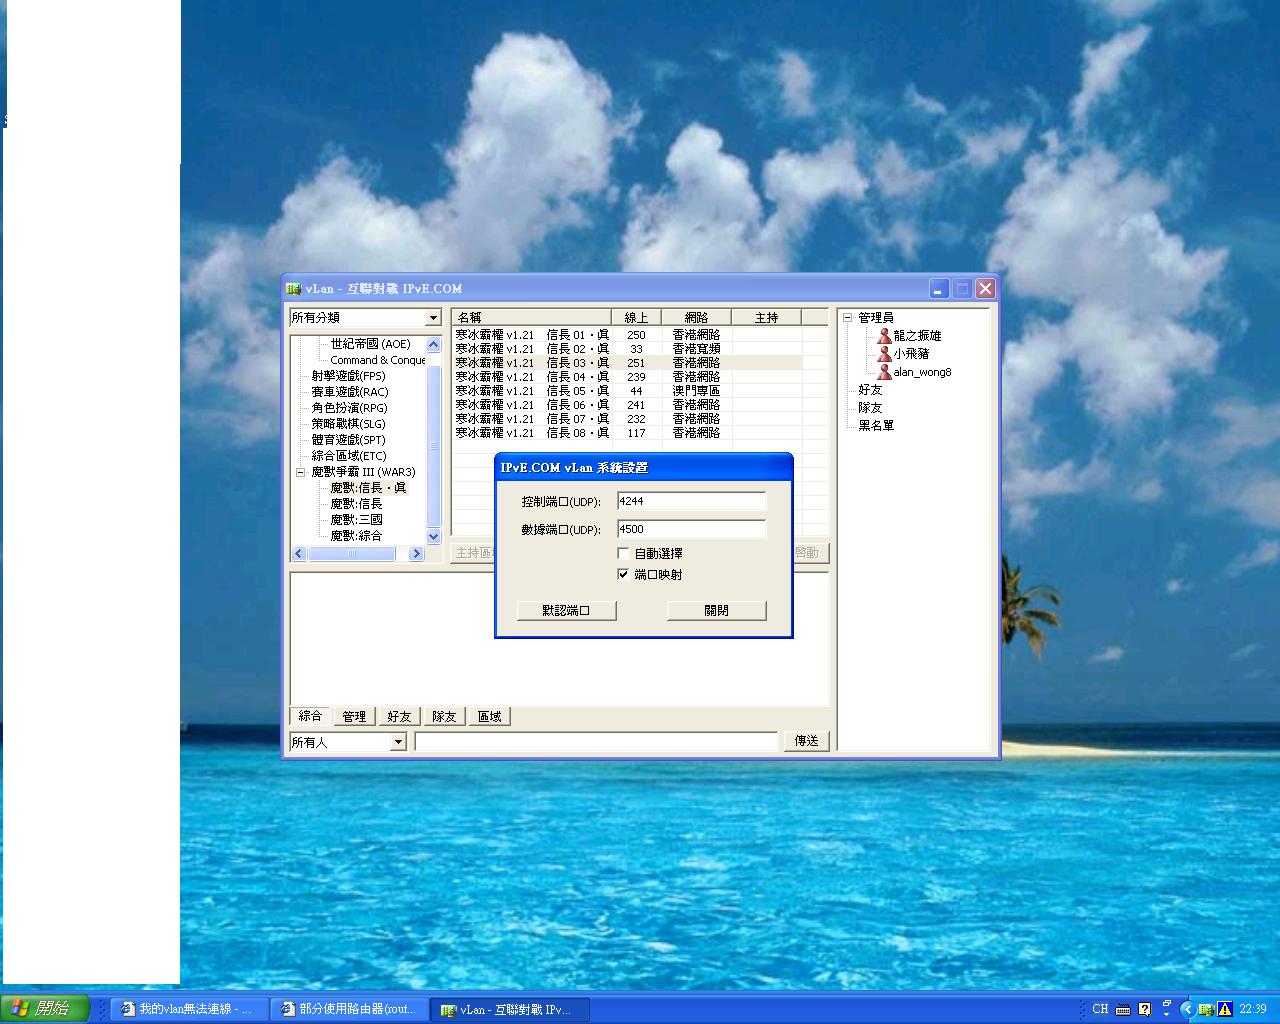Uncheck the 端口映射 checkbox
Screen dimensions: 1280x1024
coord(623,574)
